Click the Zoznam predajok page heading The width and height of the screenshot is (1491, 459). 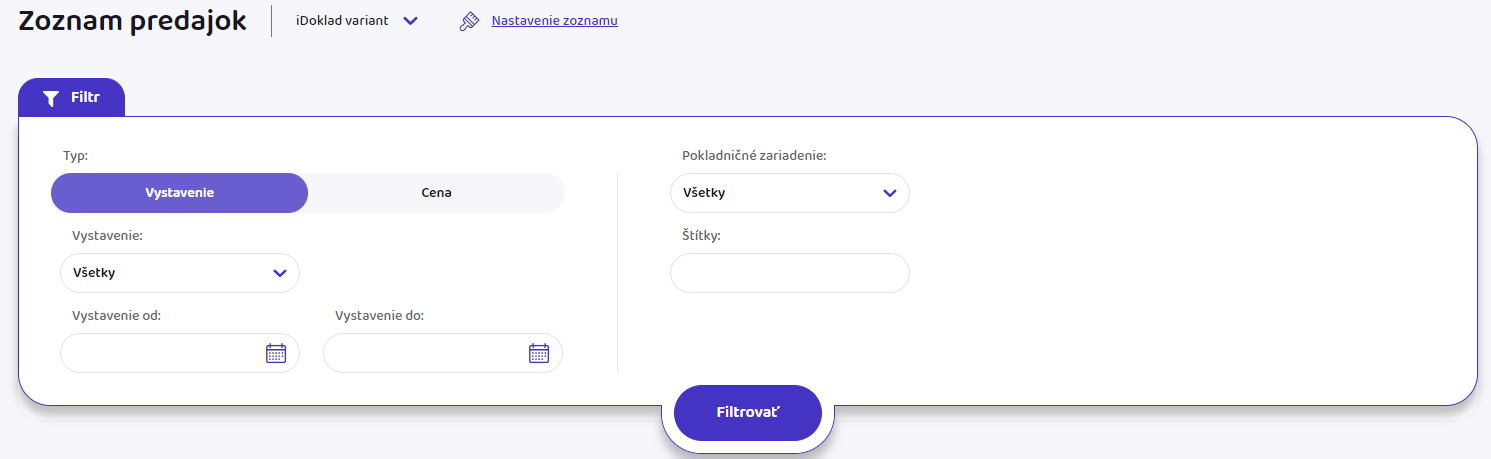tap(133, 21)
